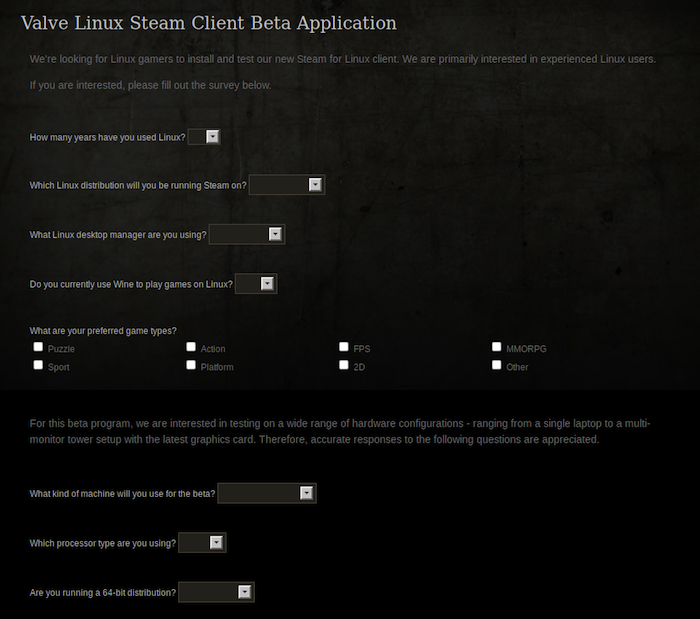Click the Valve Linux Steam Client Beta heading
700x619 pixels.
208,23
